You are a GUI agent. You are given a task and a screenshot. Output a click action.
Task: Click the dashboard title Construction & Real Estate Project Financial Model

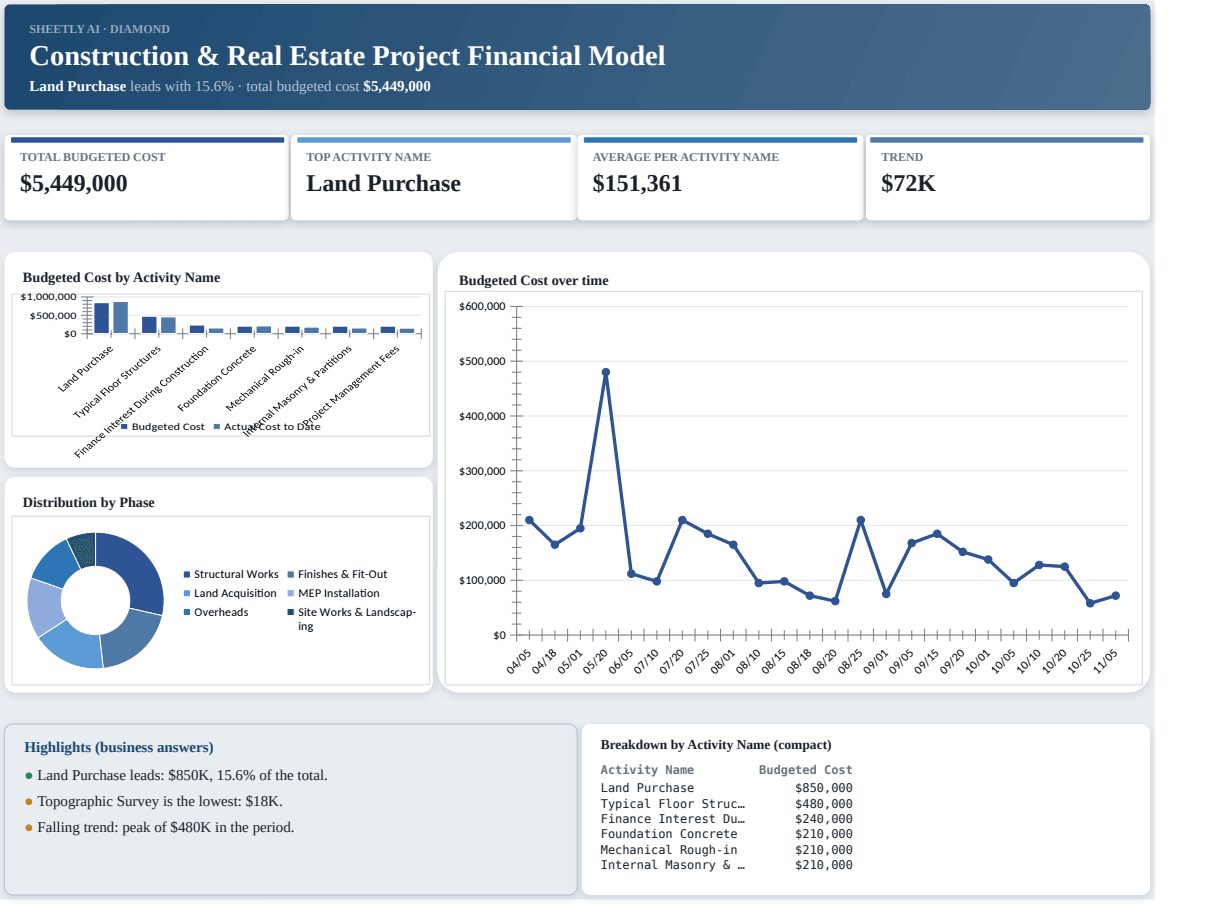347,56
